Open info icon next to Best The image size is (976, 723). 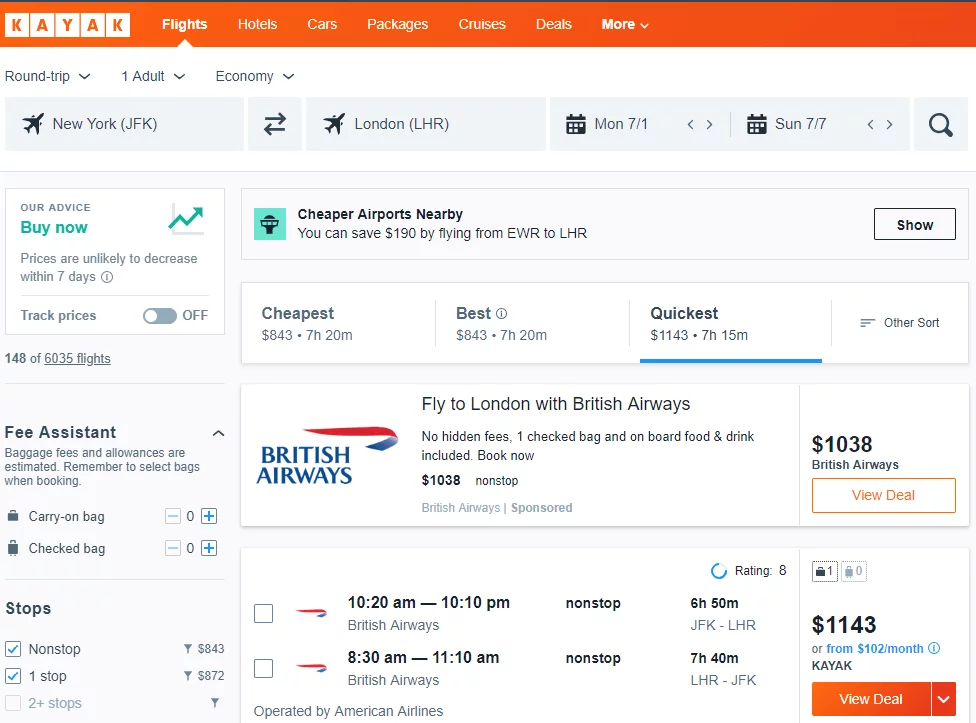pyautogui.click(x=502, y=314)
